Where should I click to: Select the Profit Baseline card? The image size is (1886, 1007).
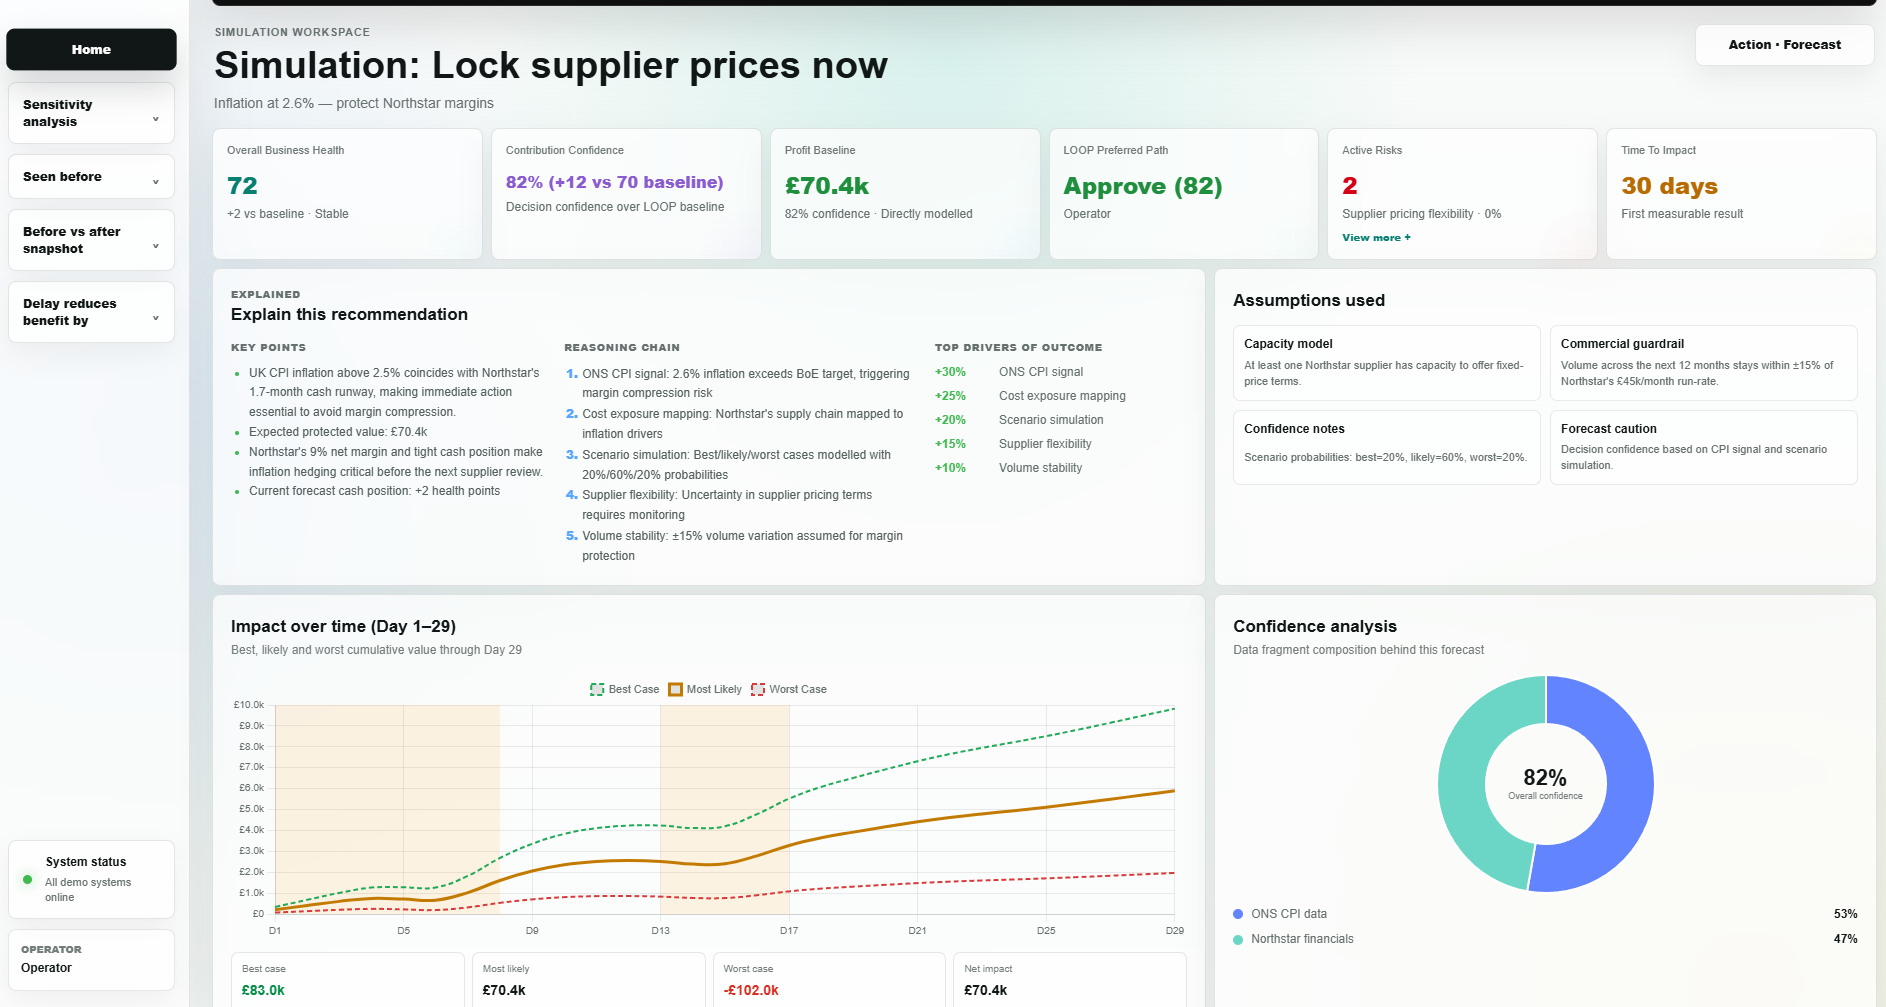click(905, 194)
